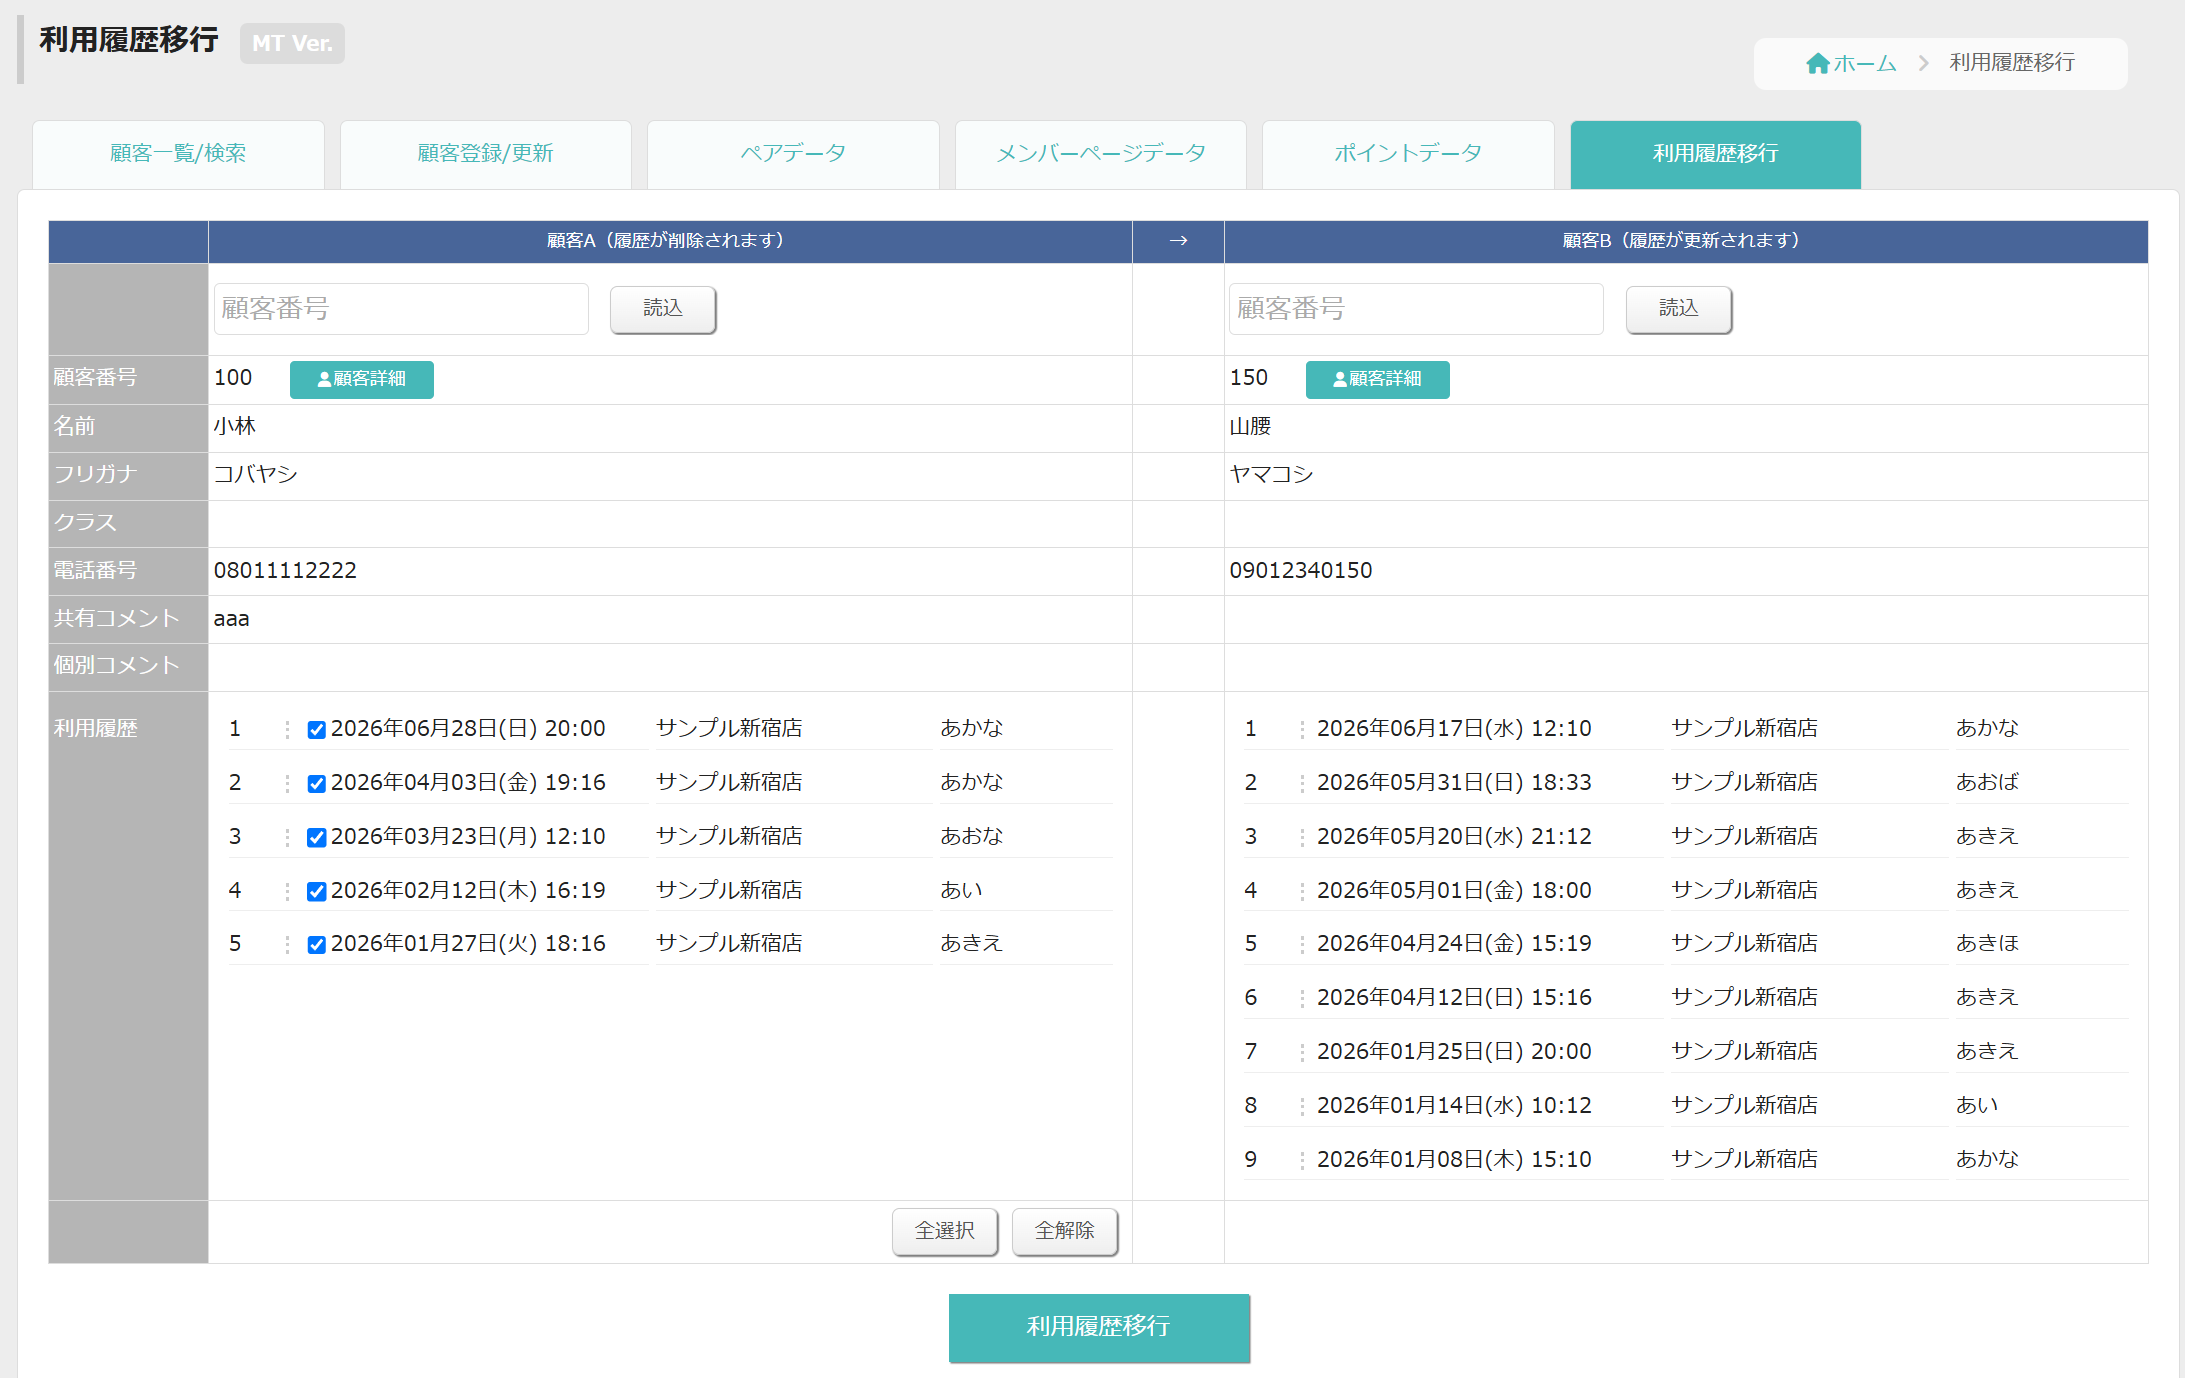Screen dimensions: 2185x1378
Task: Click the 全解除 button
Action: 1065,1231
